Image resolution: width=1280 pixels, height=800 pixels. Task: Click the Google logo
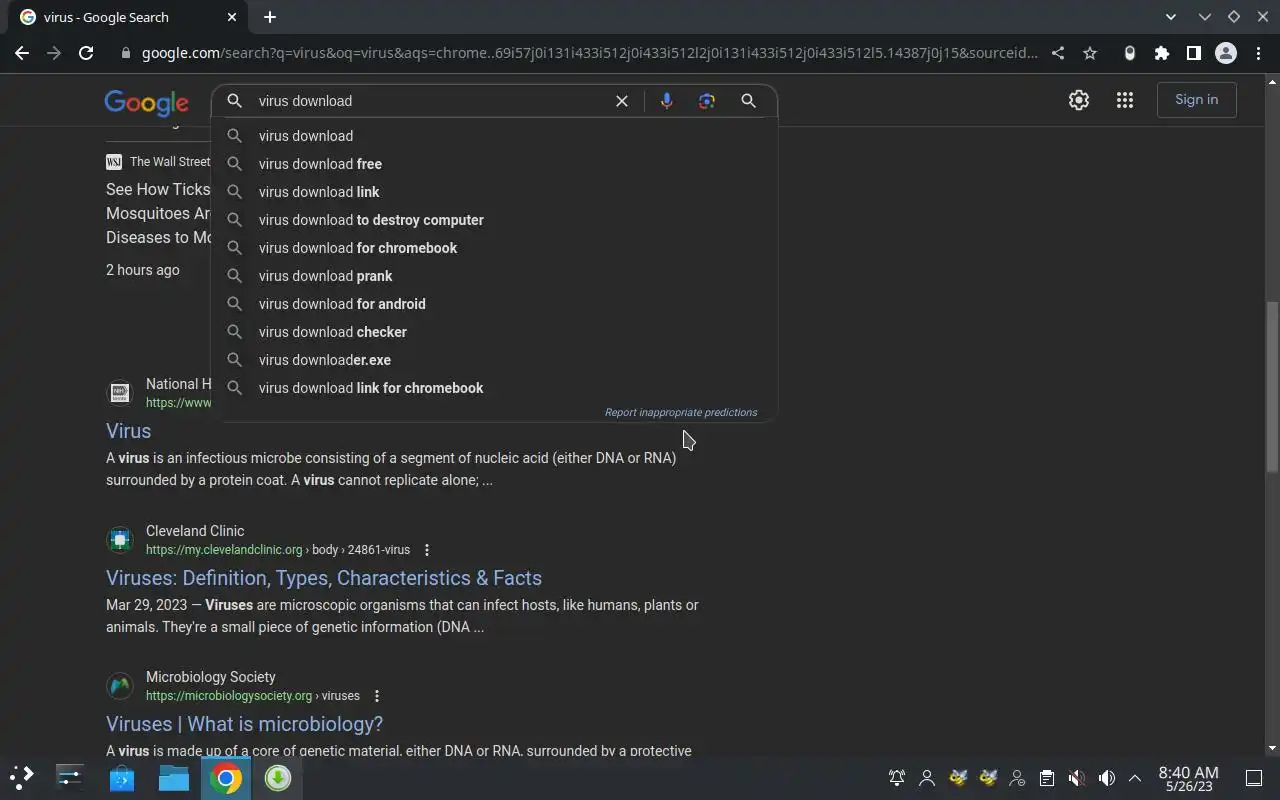(146, 102)
